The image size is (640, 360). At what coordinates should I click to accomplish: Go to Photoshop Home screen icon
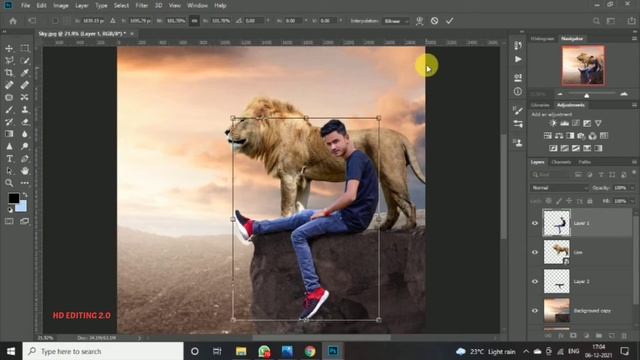13,21
